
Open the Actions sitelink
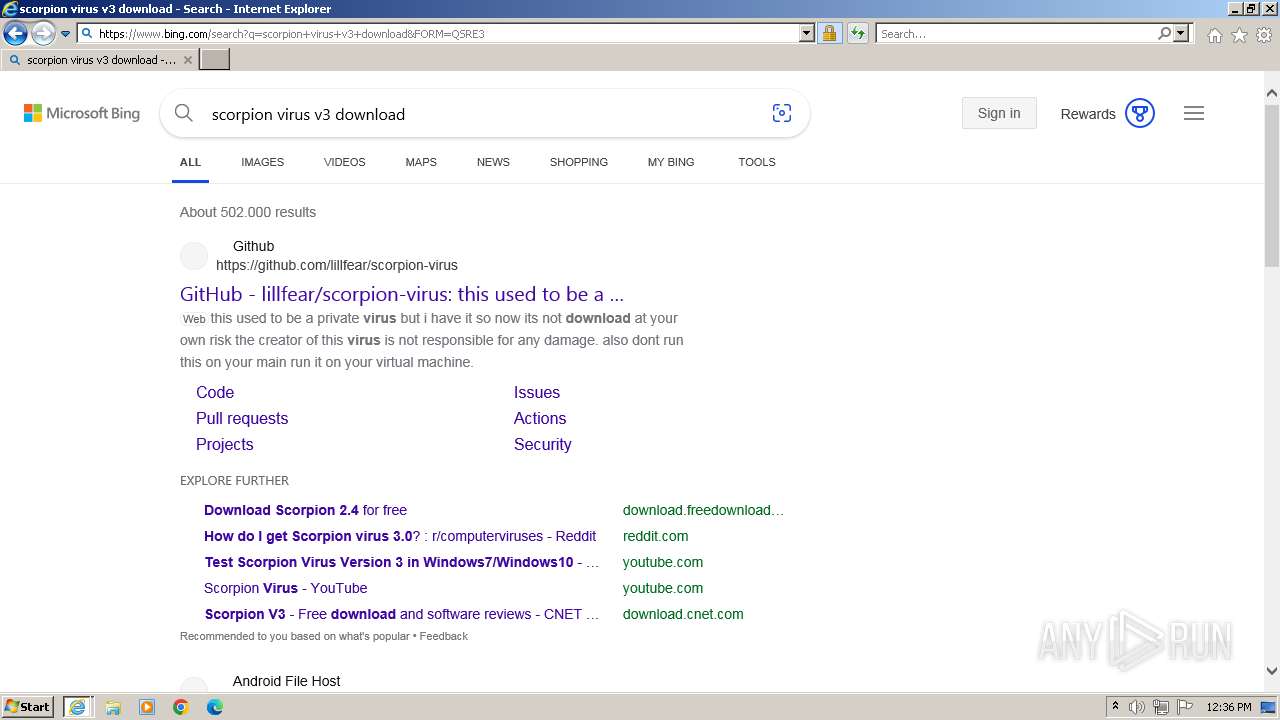[x=540, y=419]
